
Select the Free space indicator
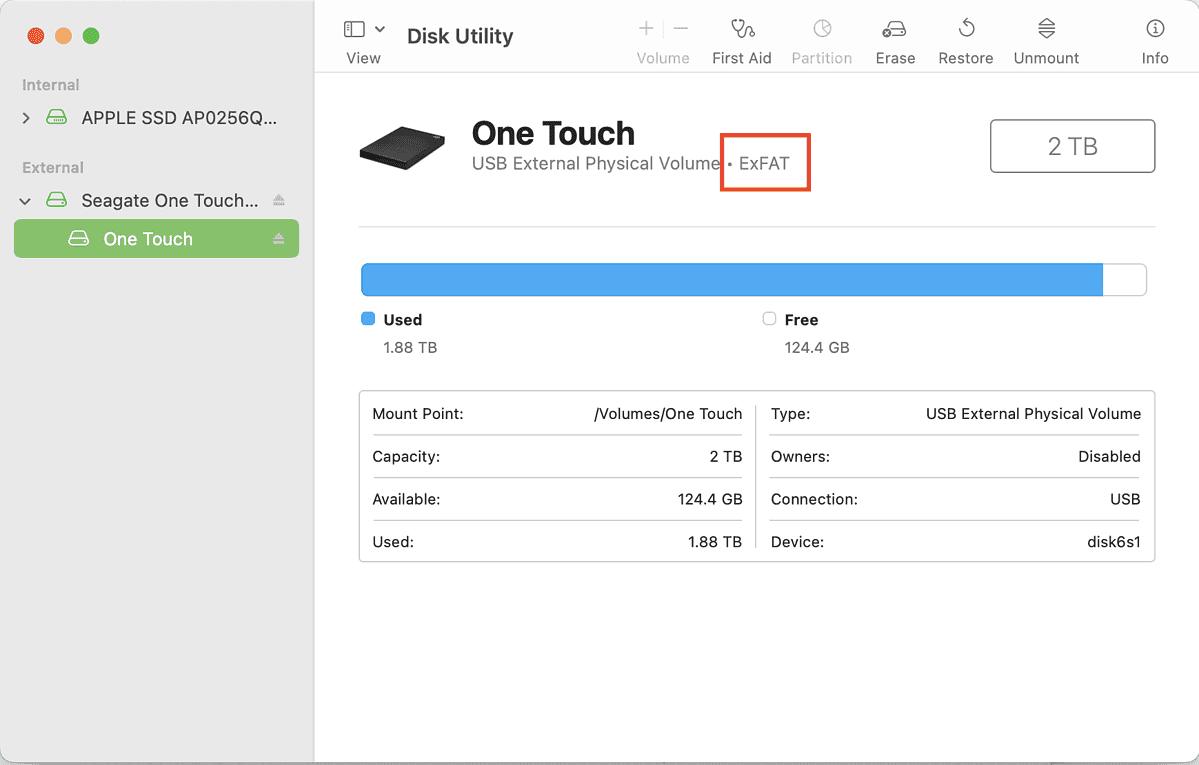click(769, 319)
